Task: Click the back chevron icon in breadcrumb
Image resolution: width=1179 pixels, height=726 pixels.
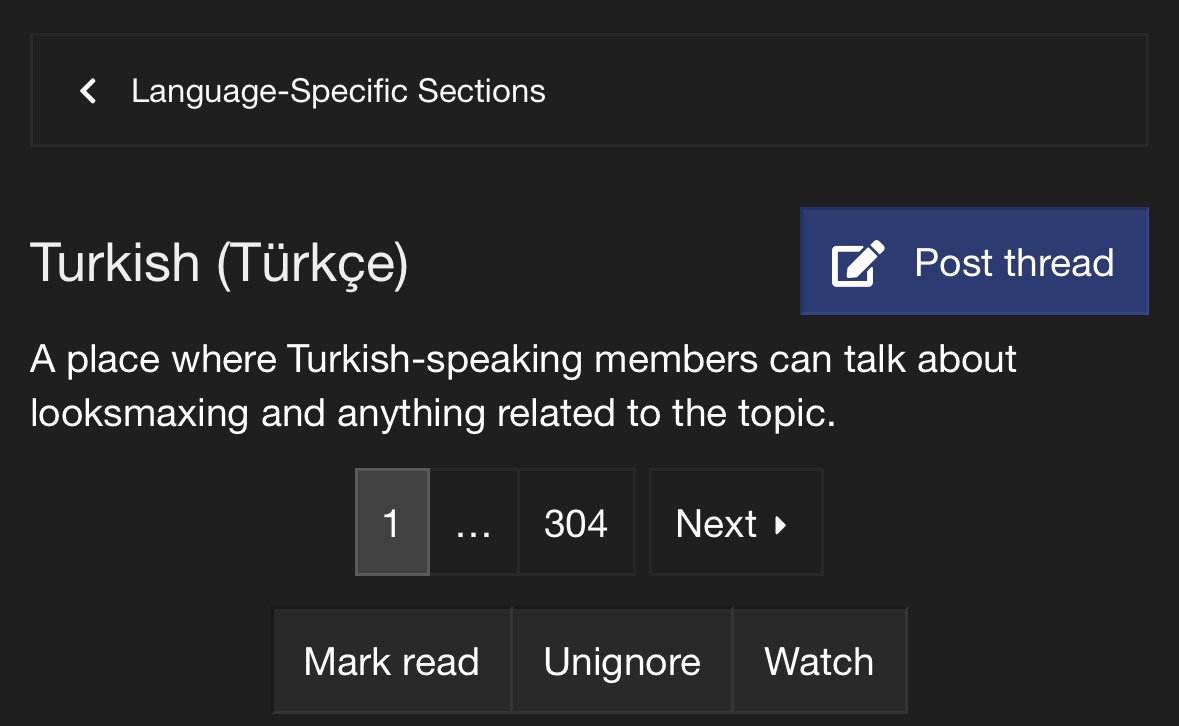Action: (x=88, y=91)
